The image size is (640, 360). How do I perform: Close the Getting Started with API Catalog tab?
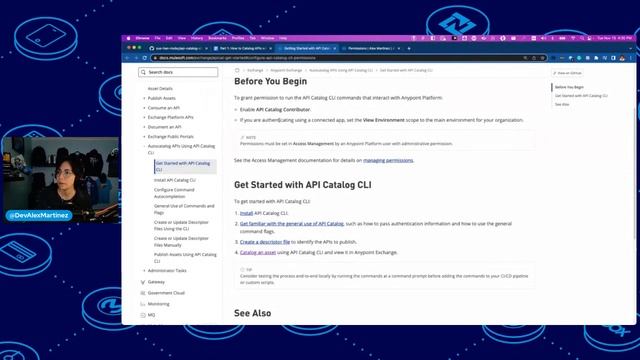[335, 48]
